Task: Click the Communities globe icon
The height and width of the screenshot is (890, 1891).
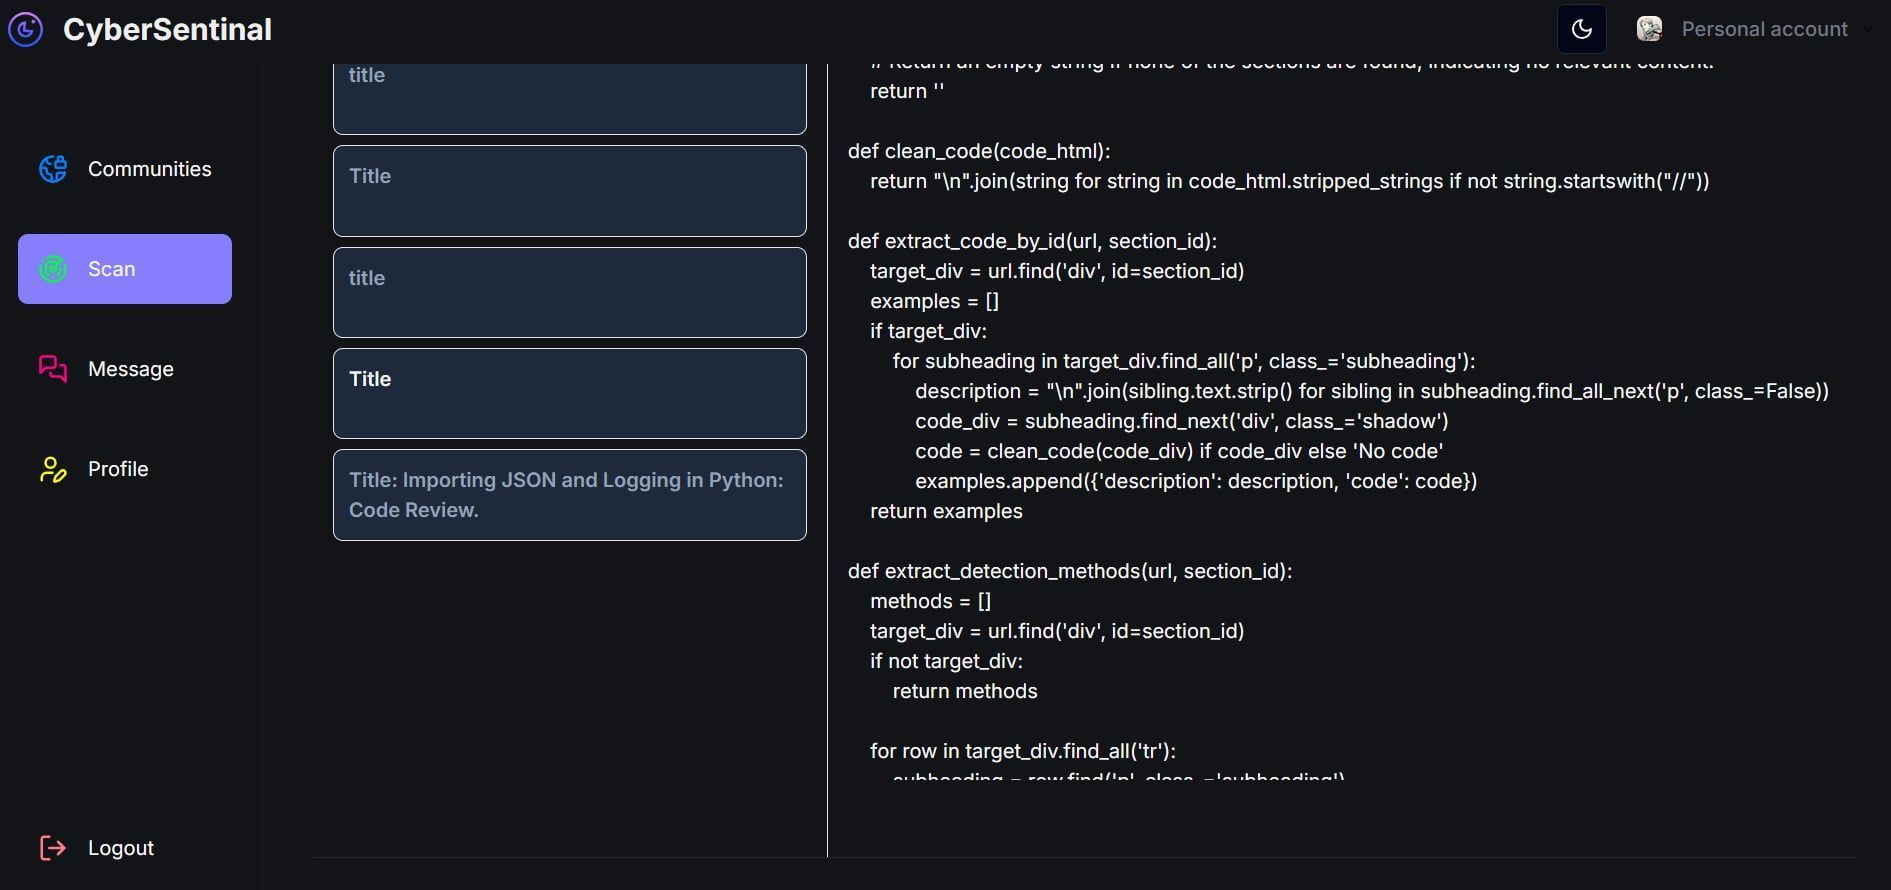Action: 53,169
